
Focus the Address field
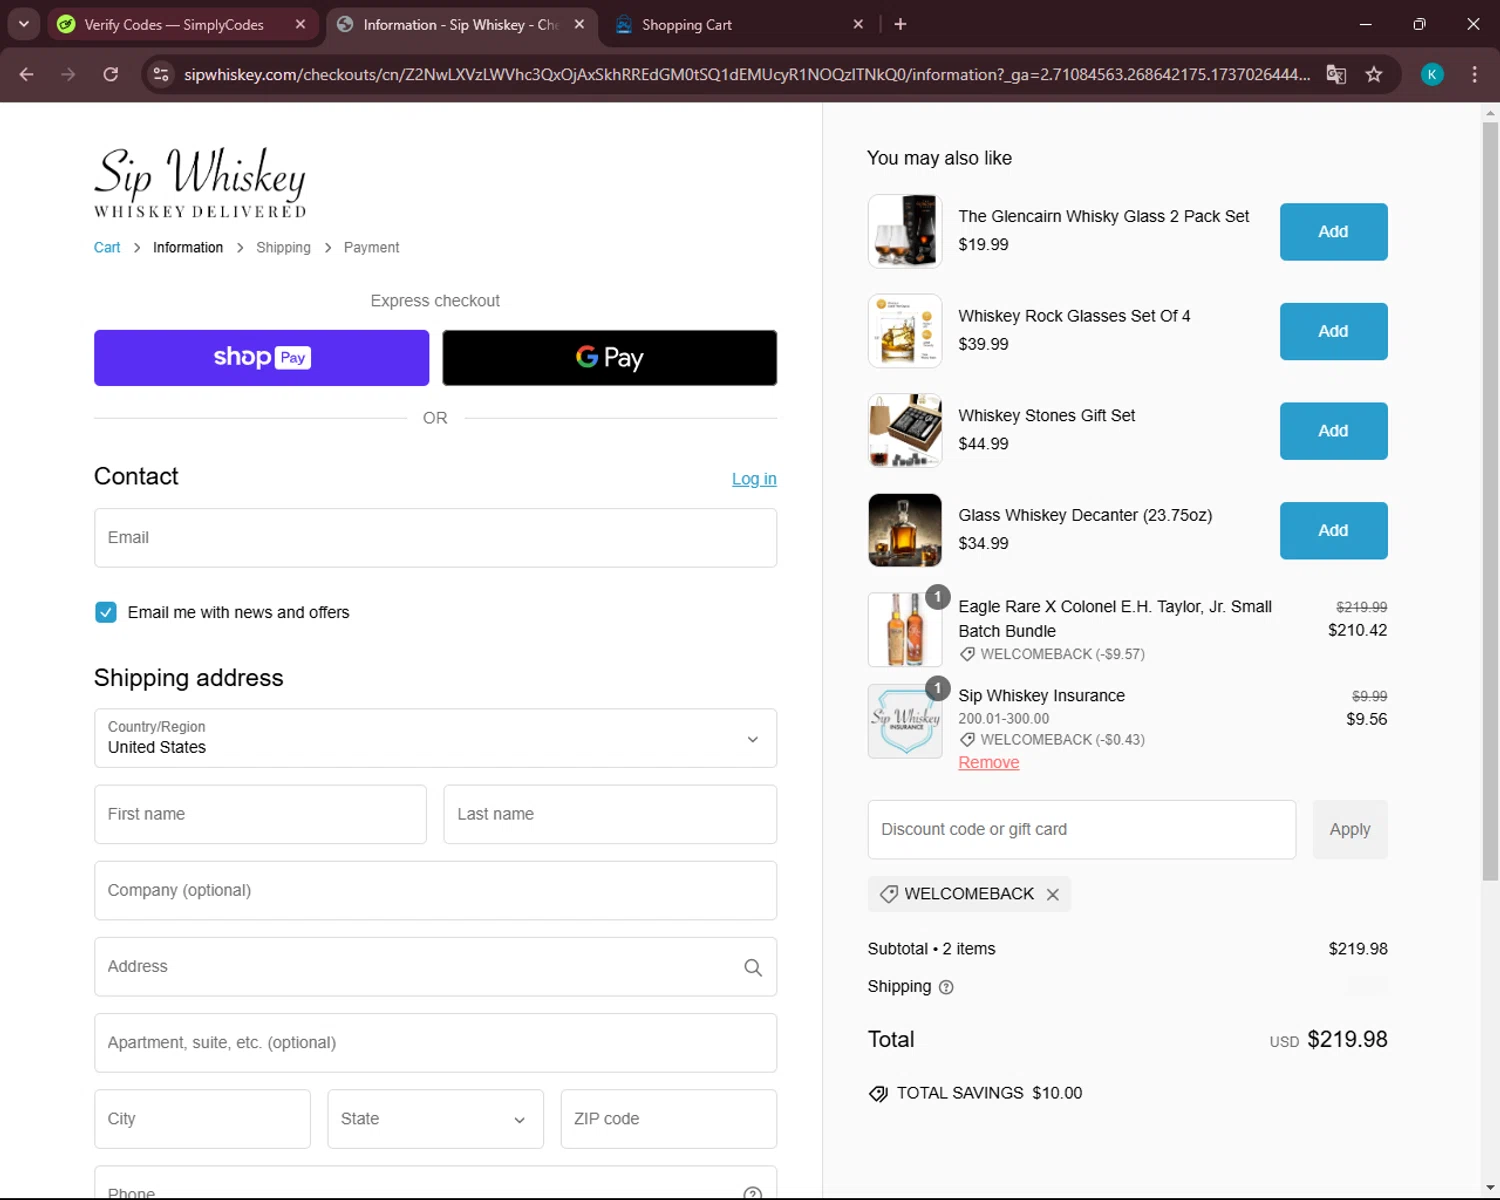pos(435,966)
